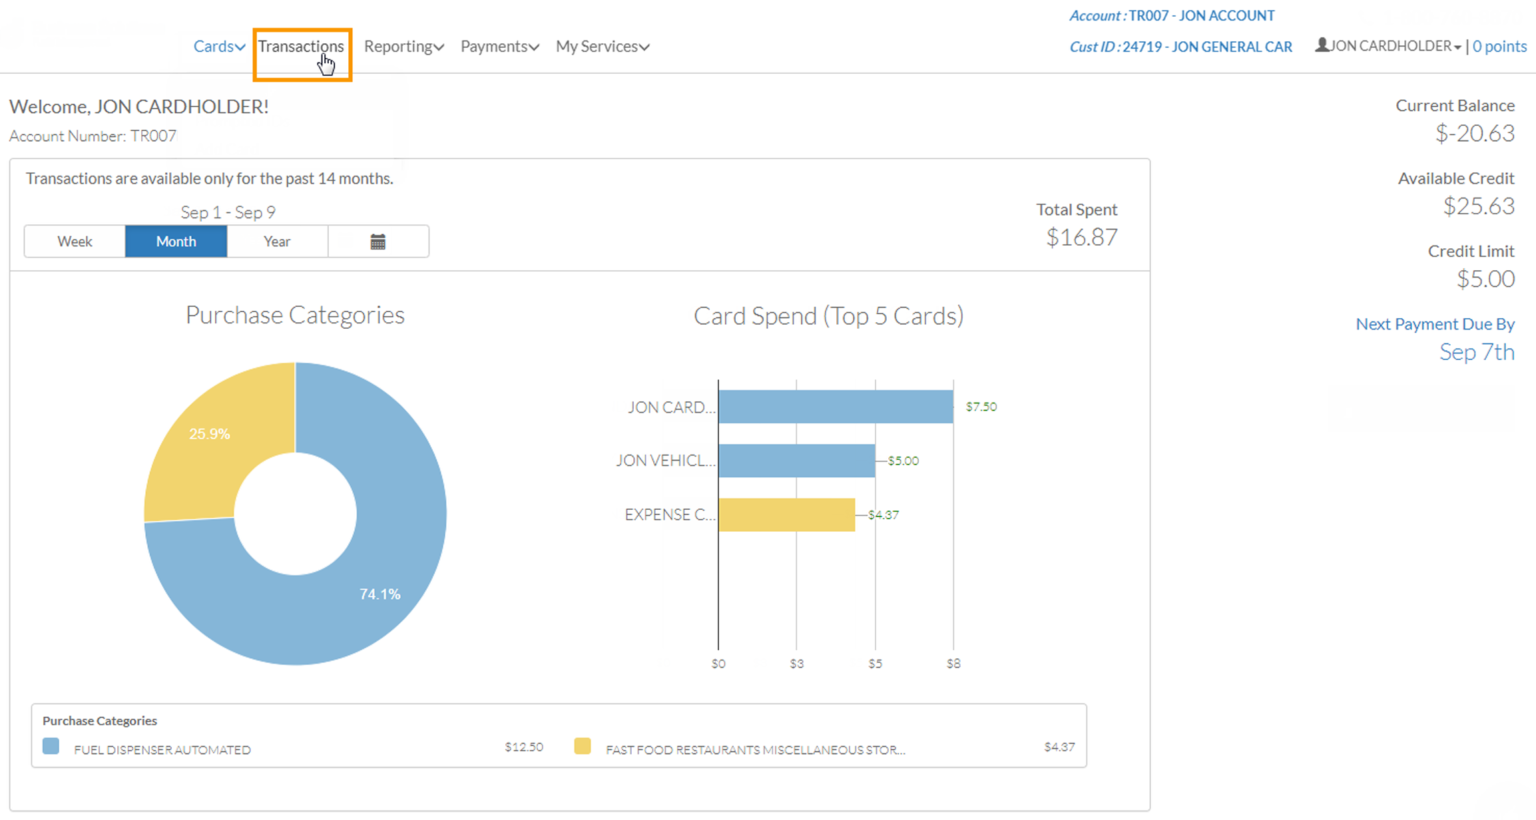Select the Year view toggle
1536x820 pixels.
(276, 241)
